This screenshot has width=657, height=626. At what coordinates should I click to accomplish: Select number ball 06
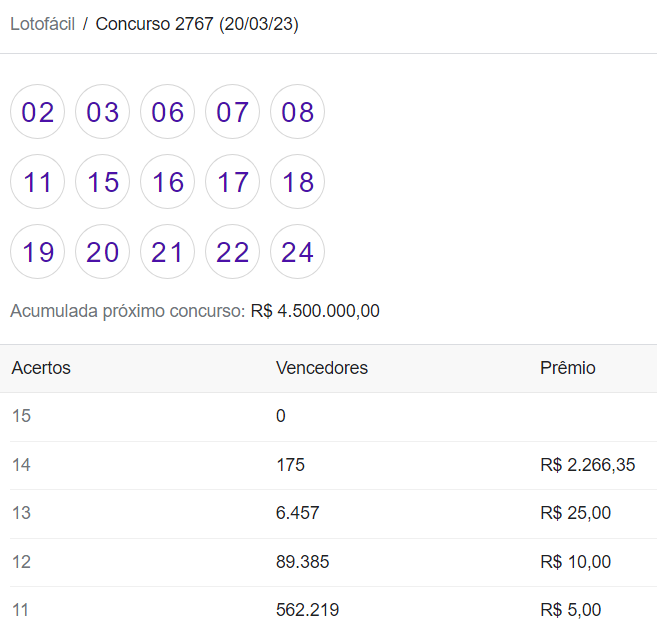(167, 111)
